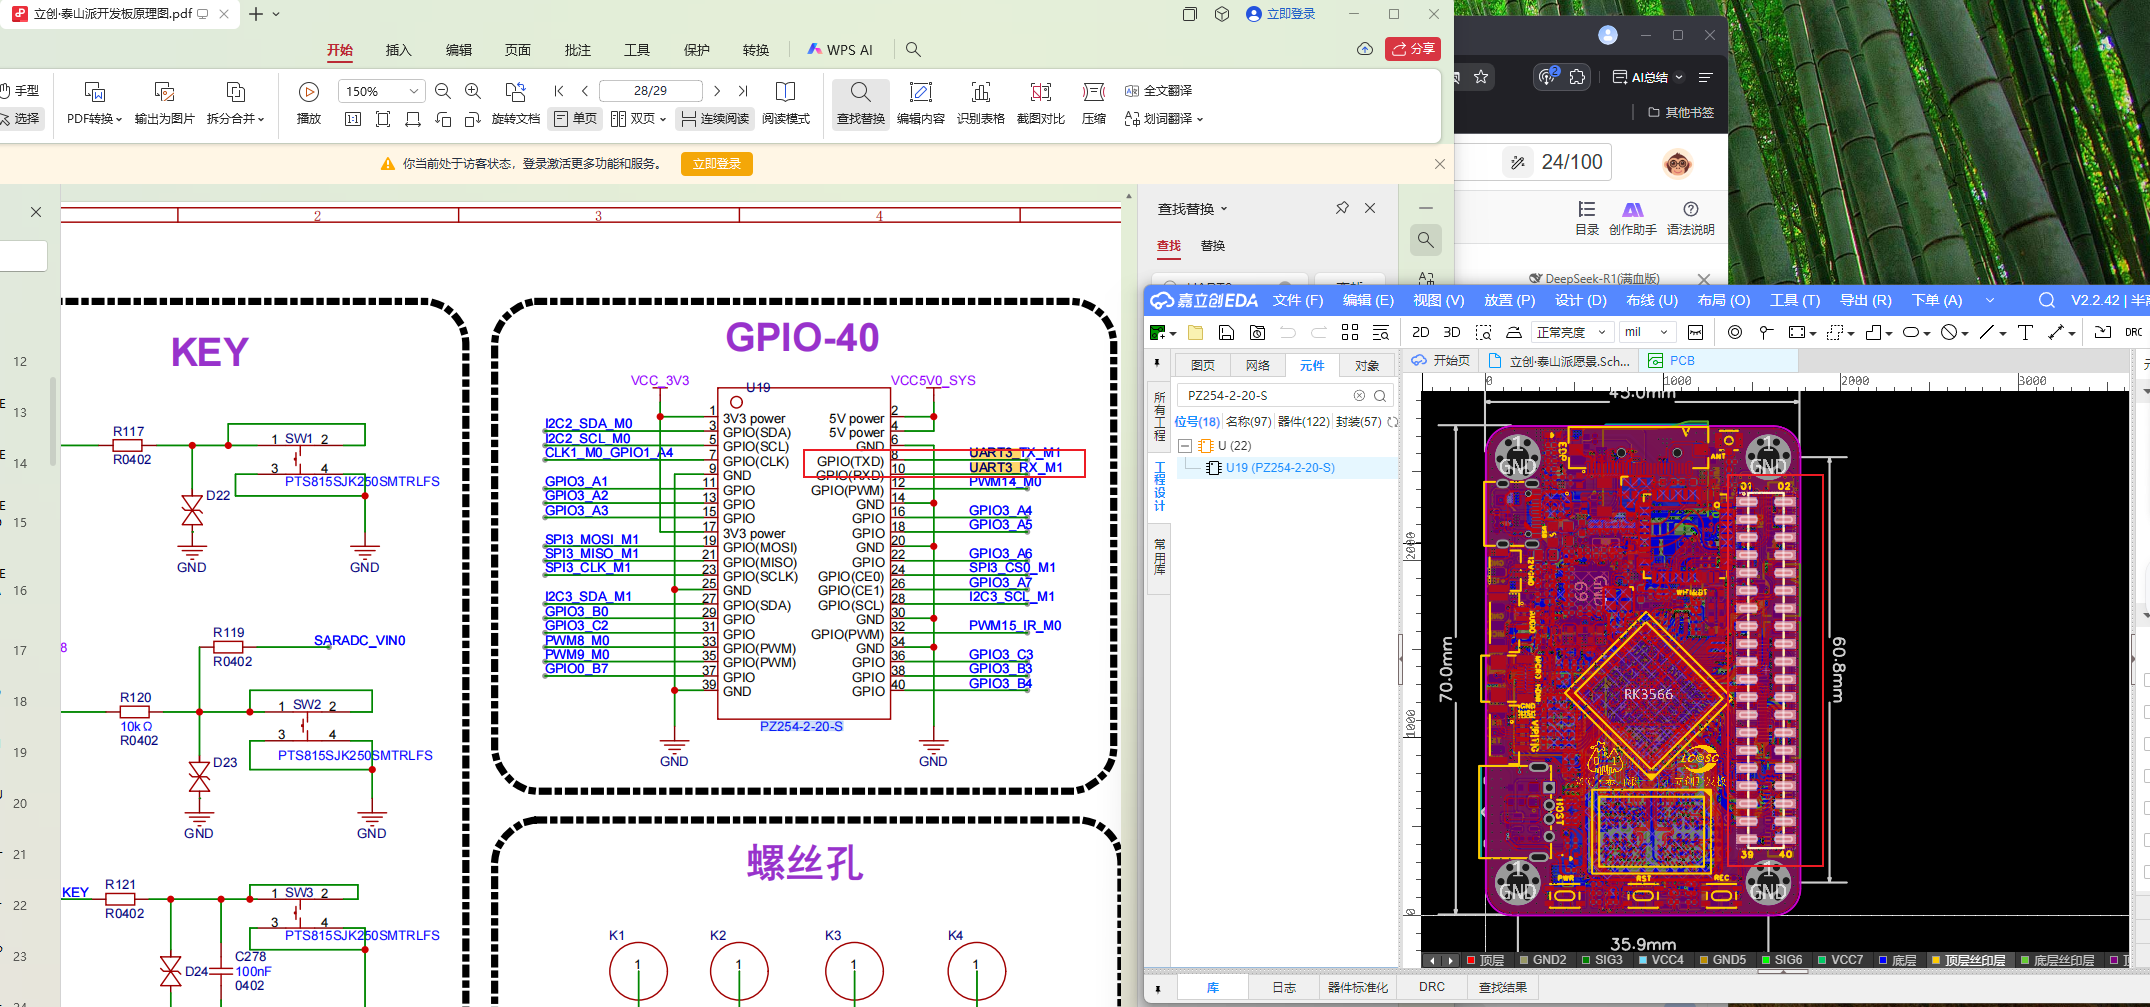The height and width of the screenshot is (1007, 2150).
Task: Click the browser bookmark star icon
Action: [x=1481, y=77]
